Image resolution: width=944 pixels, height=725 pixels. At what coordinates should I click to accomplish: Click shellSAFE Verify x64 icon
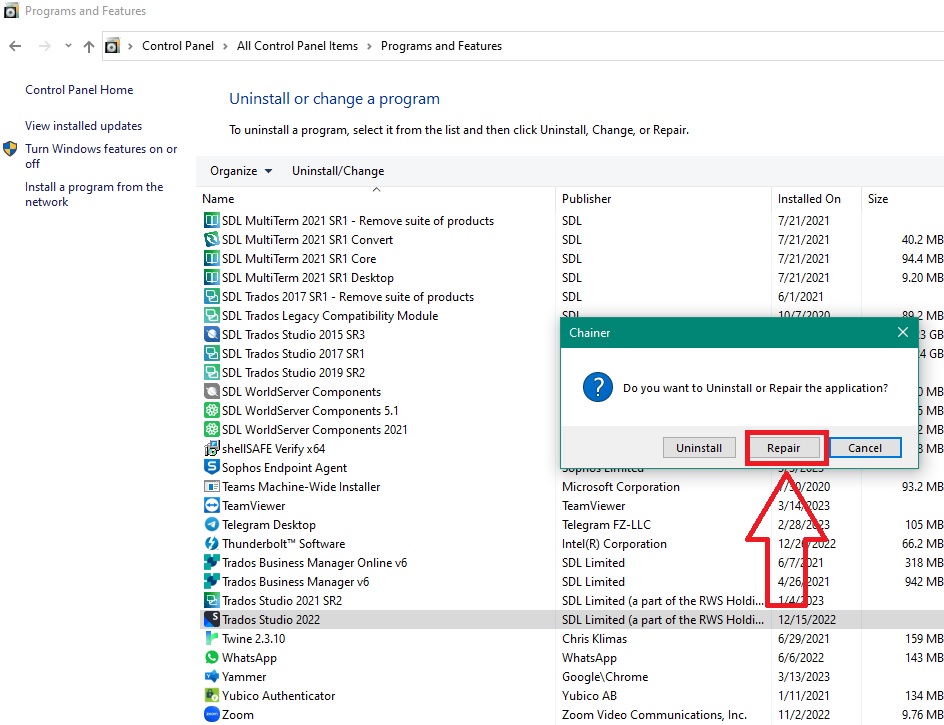211,449
